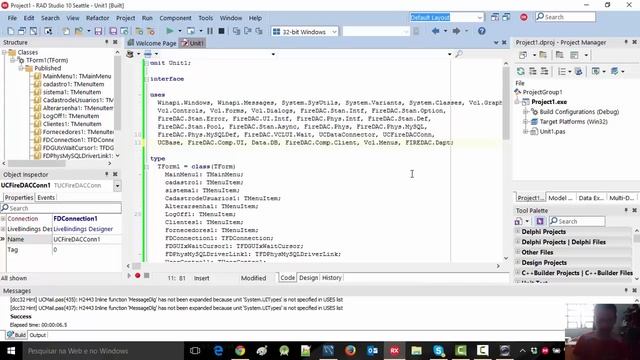Navigate forward with blue right arrow
The image size is (640, 360).
point(456,31)
